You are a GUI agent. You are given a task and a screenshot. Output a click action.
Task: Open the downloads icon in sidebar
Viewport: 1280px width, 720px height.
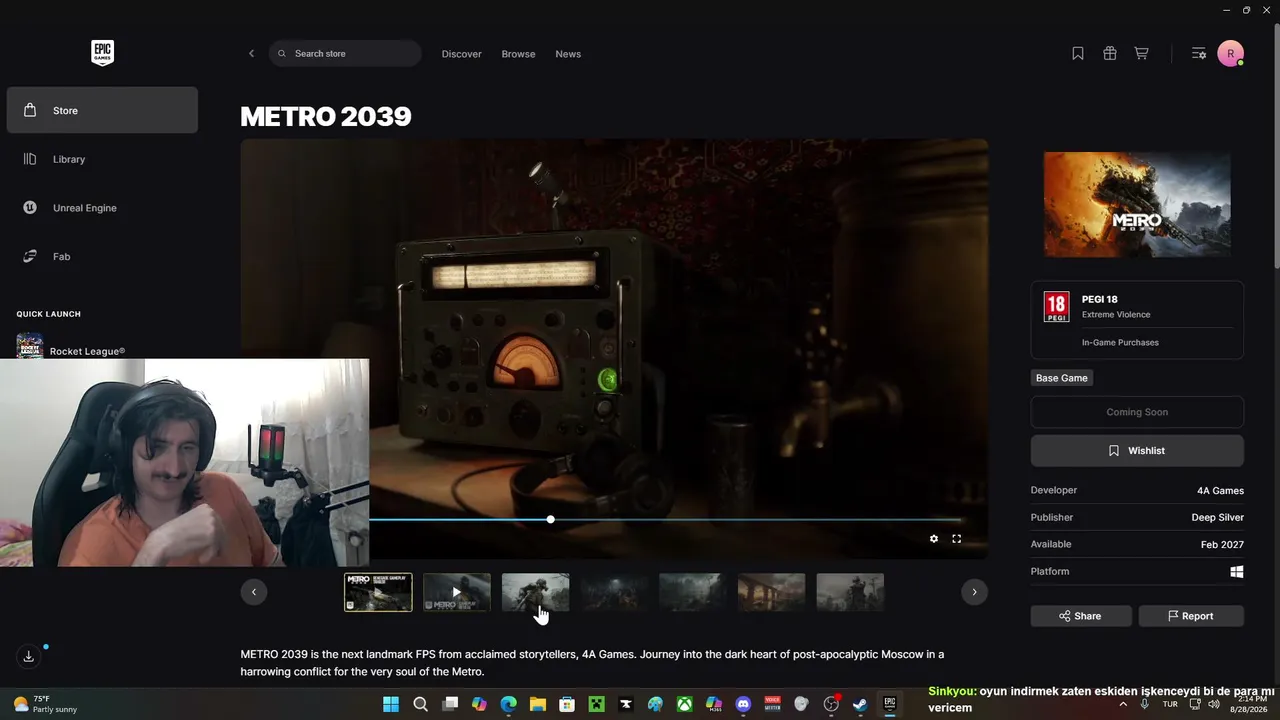click(x=29, y=656)
